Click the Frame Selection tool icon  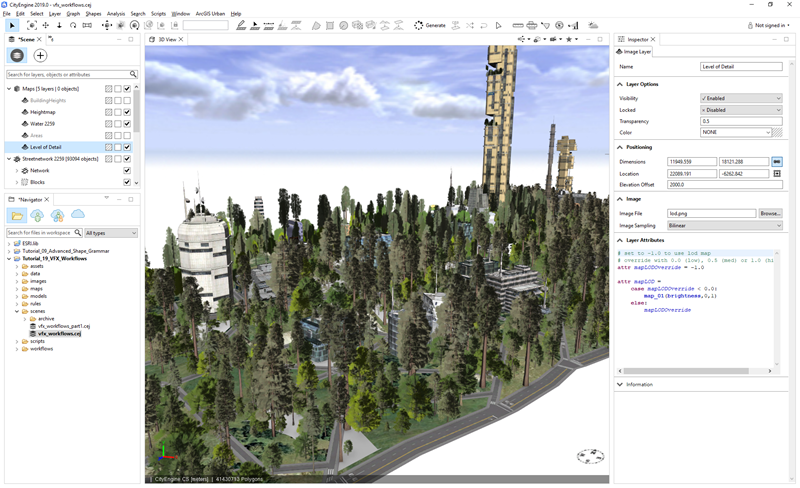32,25
